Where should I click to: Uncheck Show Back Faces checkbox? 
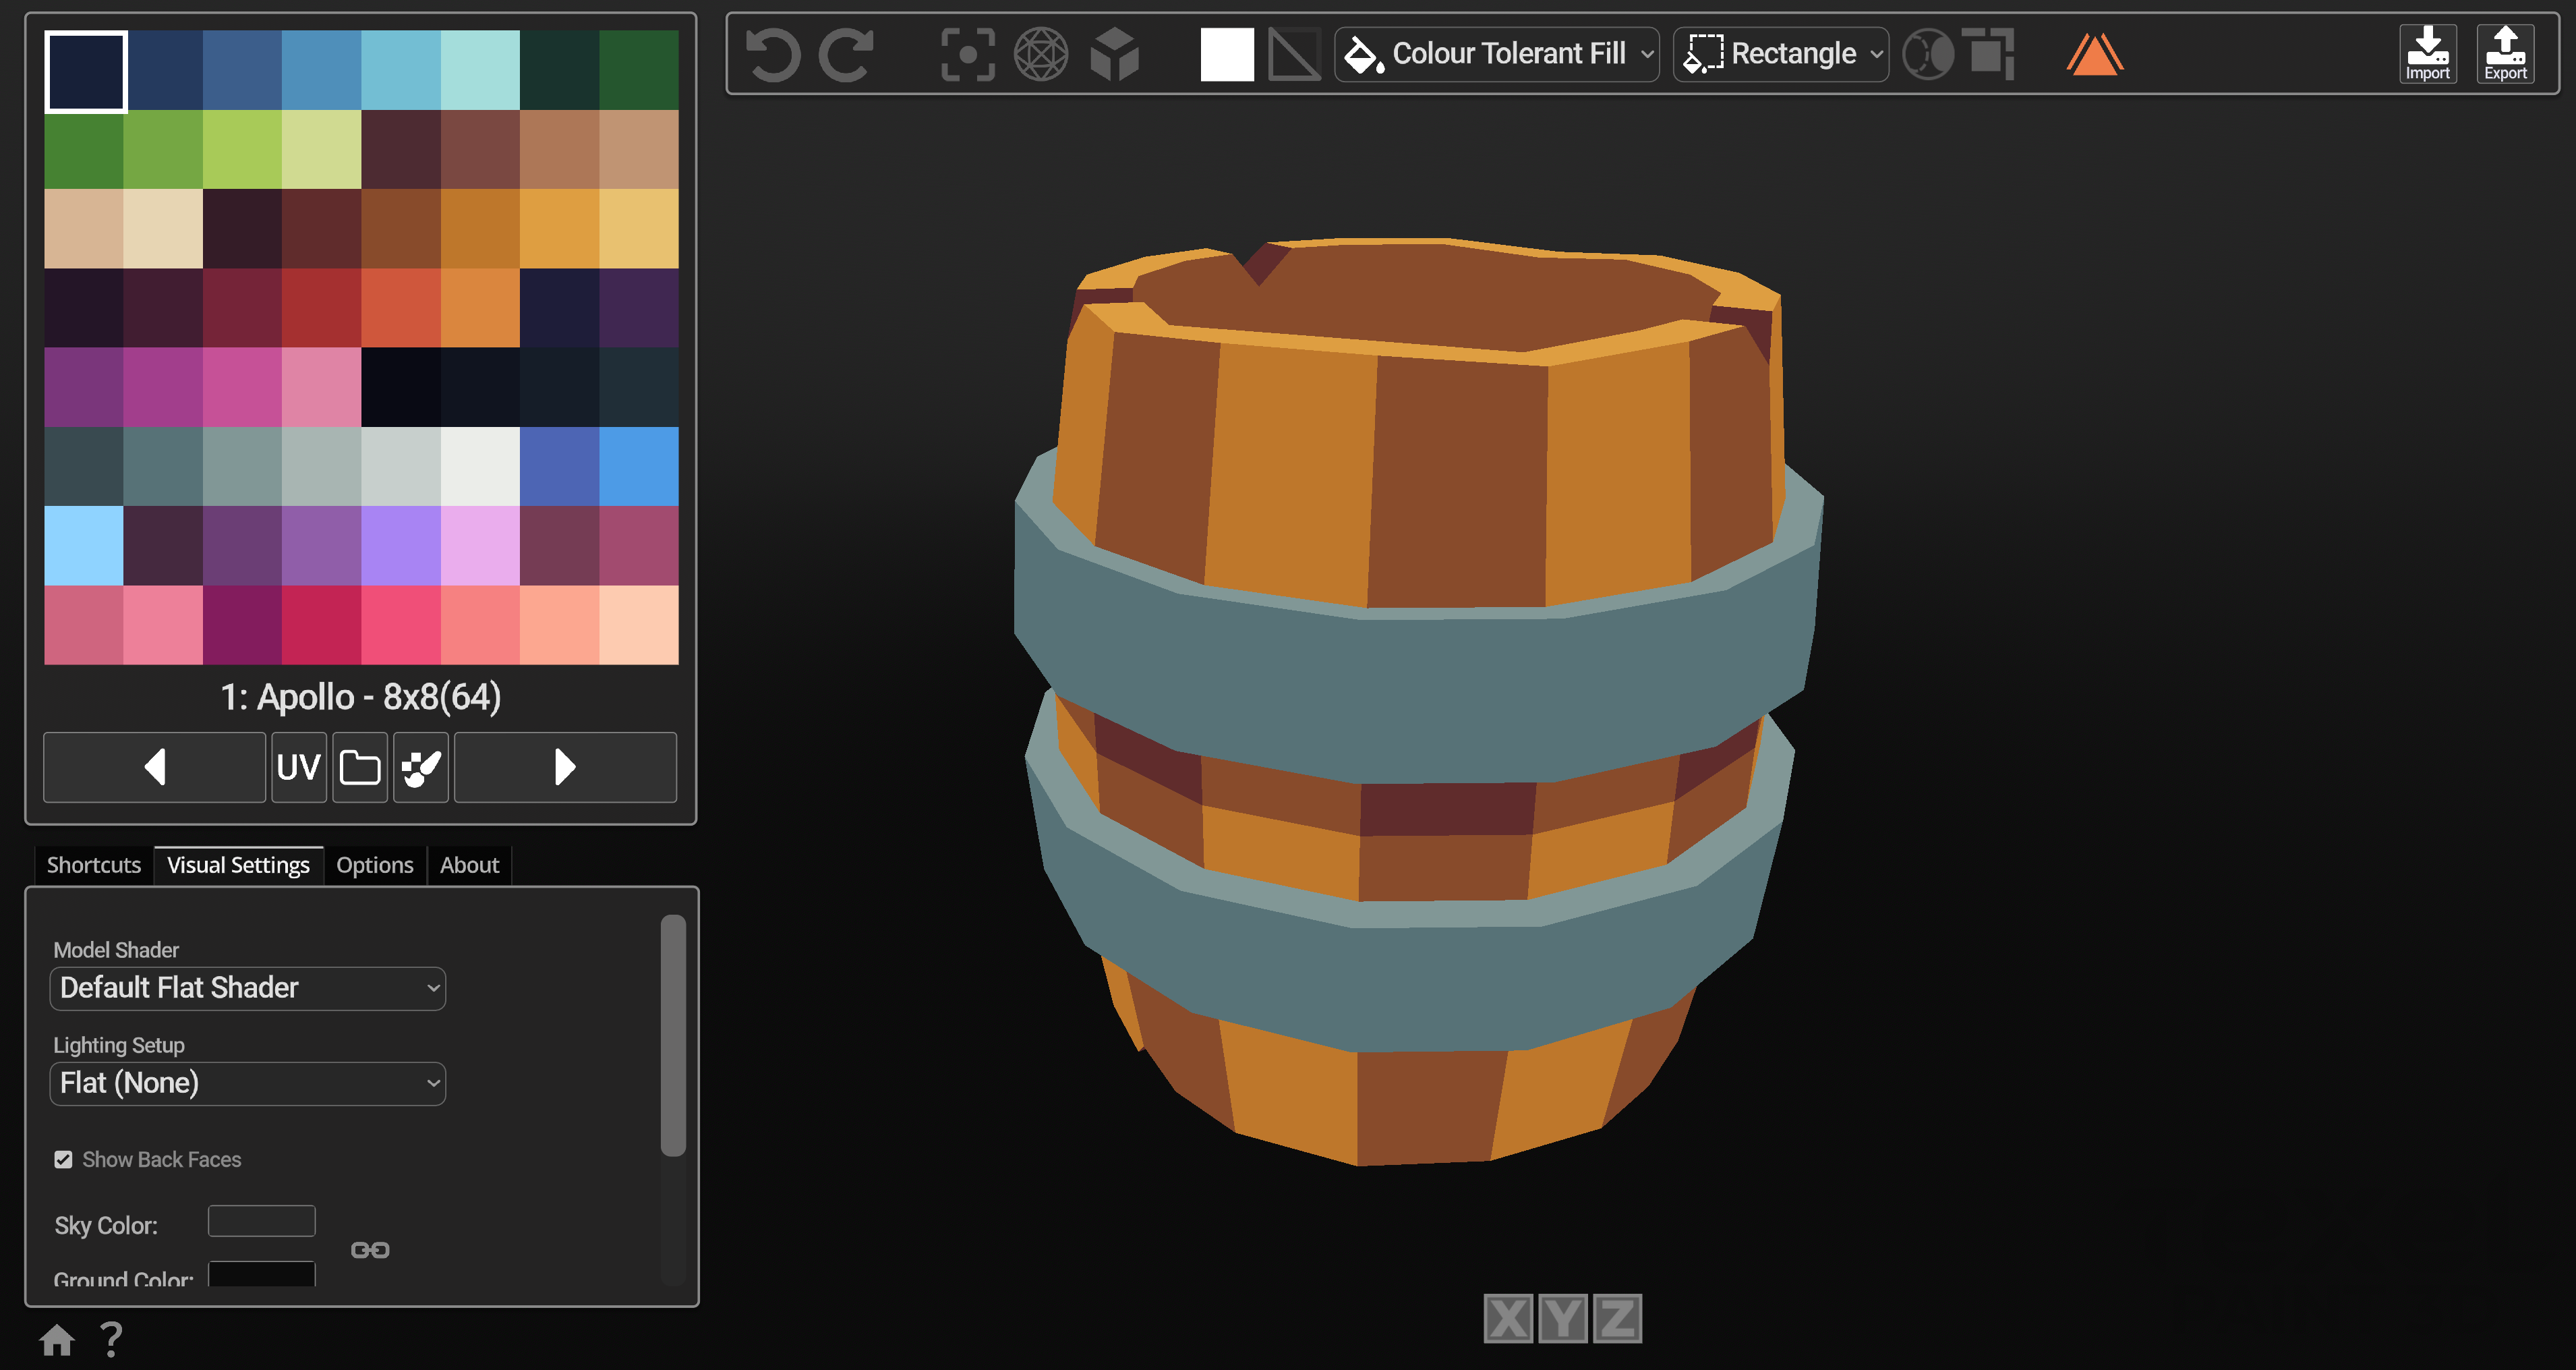(63, 1159)
